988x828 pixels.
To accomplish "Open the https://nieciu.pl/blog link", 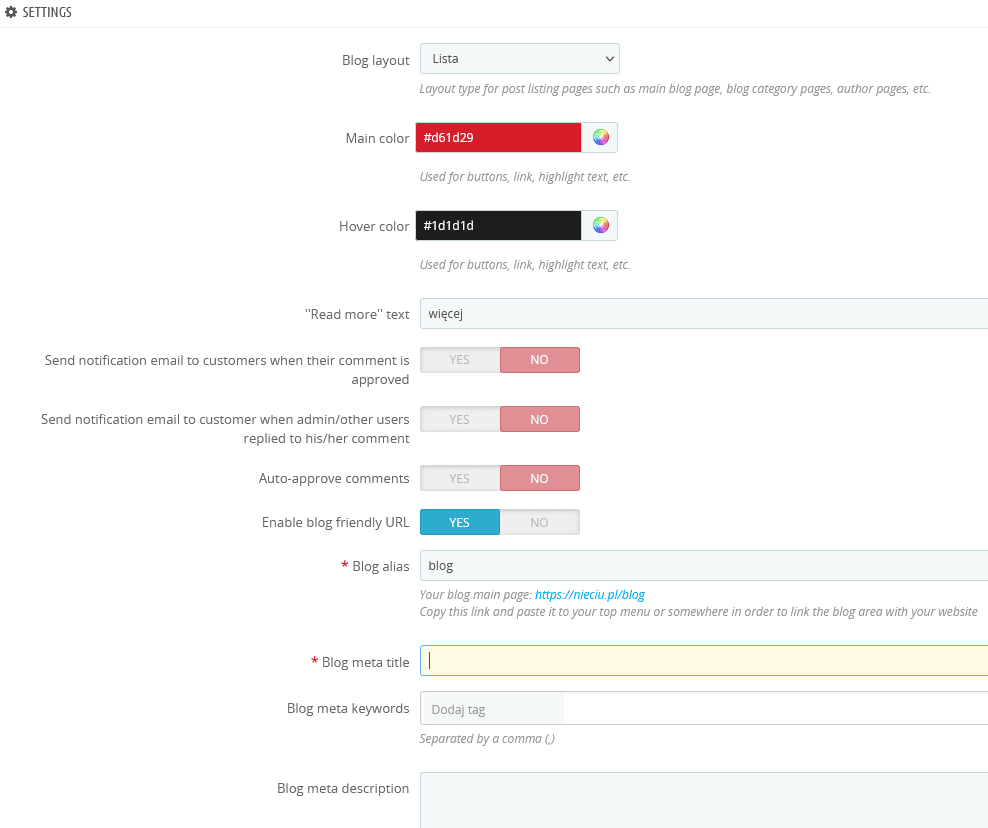I will click(590, 594).
